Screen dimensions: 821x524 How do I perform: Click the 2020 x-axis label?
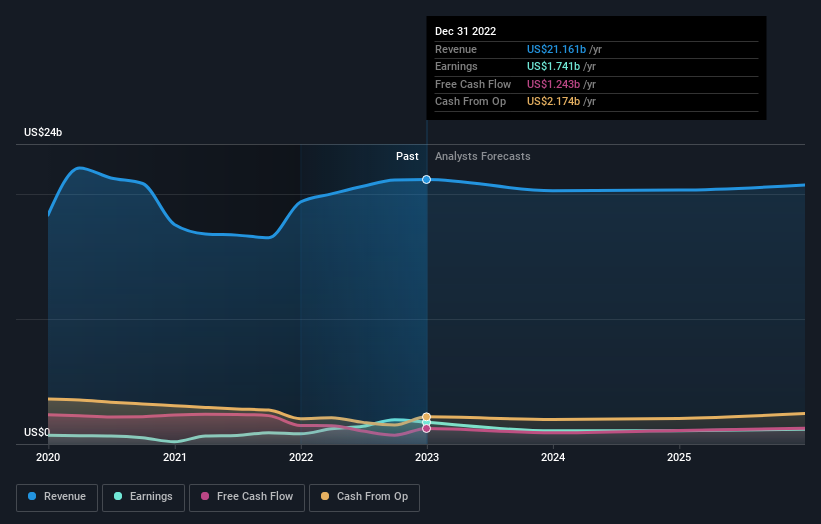[48, 457]
